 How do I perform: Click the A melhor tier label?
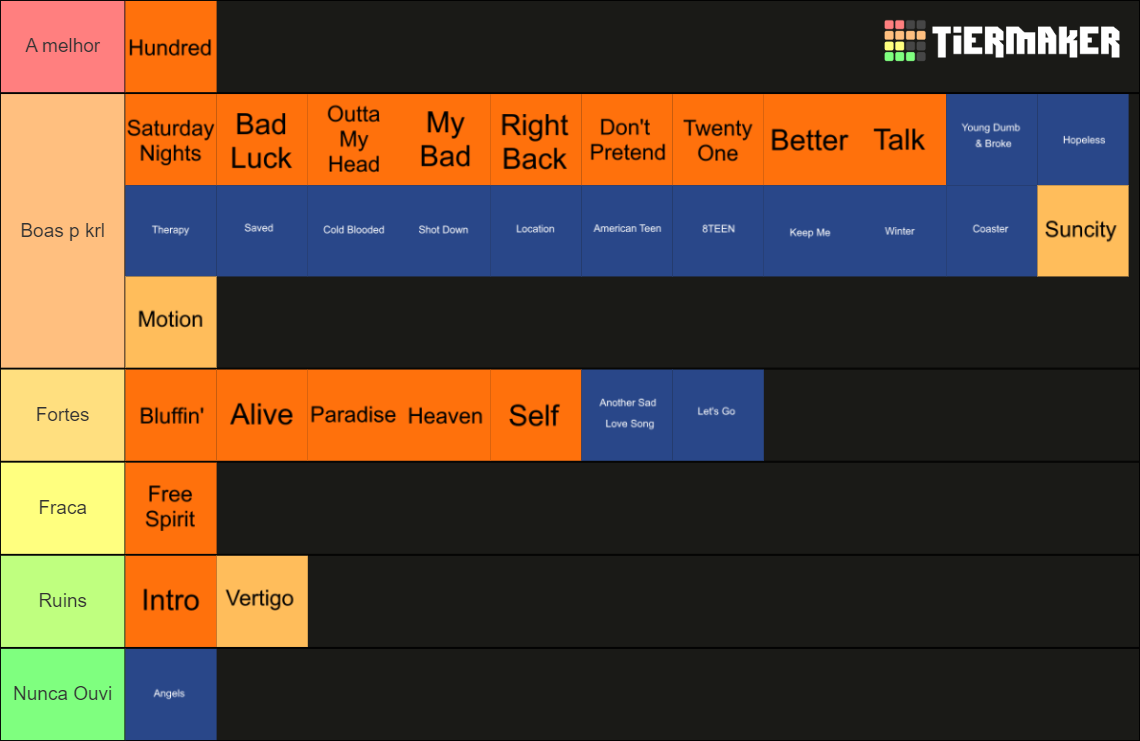(63, 47)
